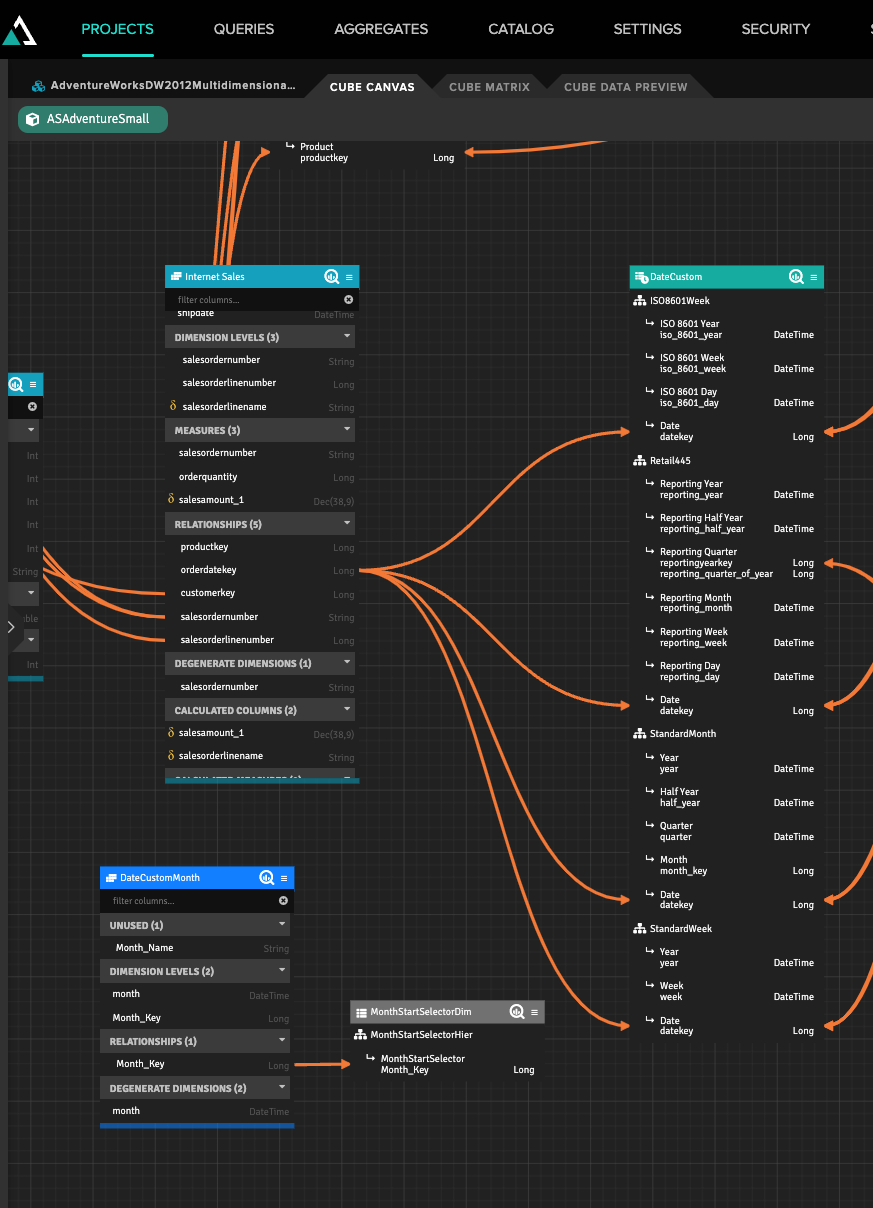Open the Internet Sales dataset menu icon
This screenshot has width=873, height=1208.
(349, 277)
